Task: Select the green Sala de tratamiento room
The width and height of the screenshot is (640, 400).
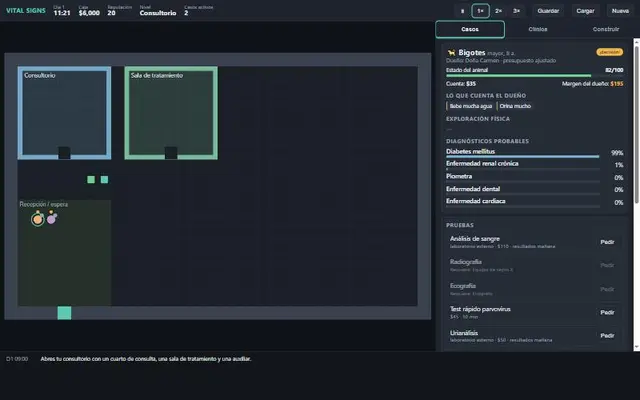Action: coord(171,113)
